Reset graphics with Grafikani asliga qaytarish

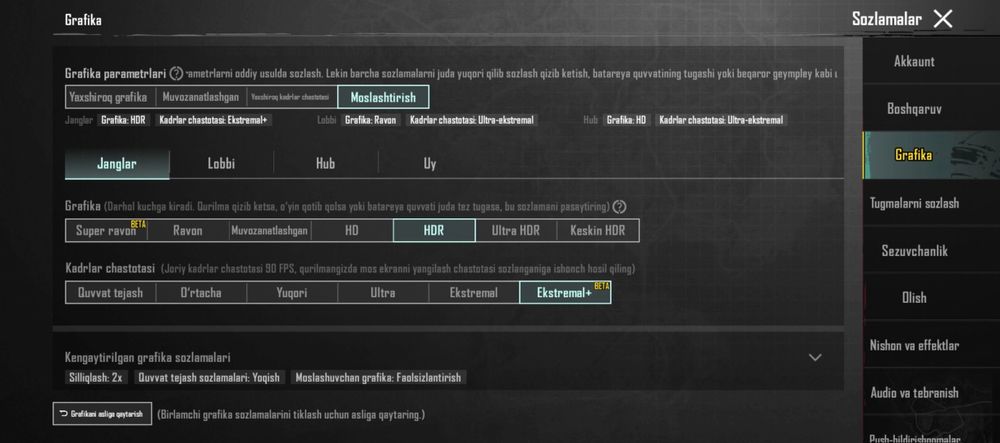102,414
